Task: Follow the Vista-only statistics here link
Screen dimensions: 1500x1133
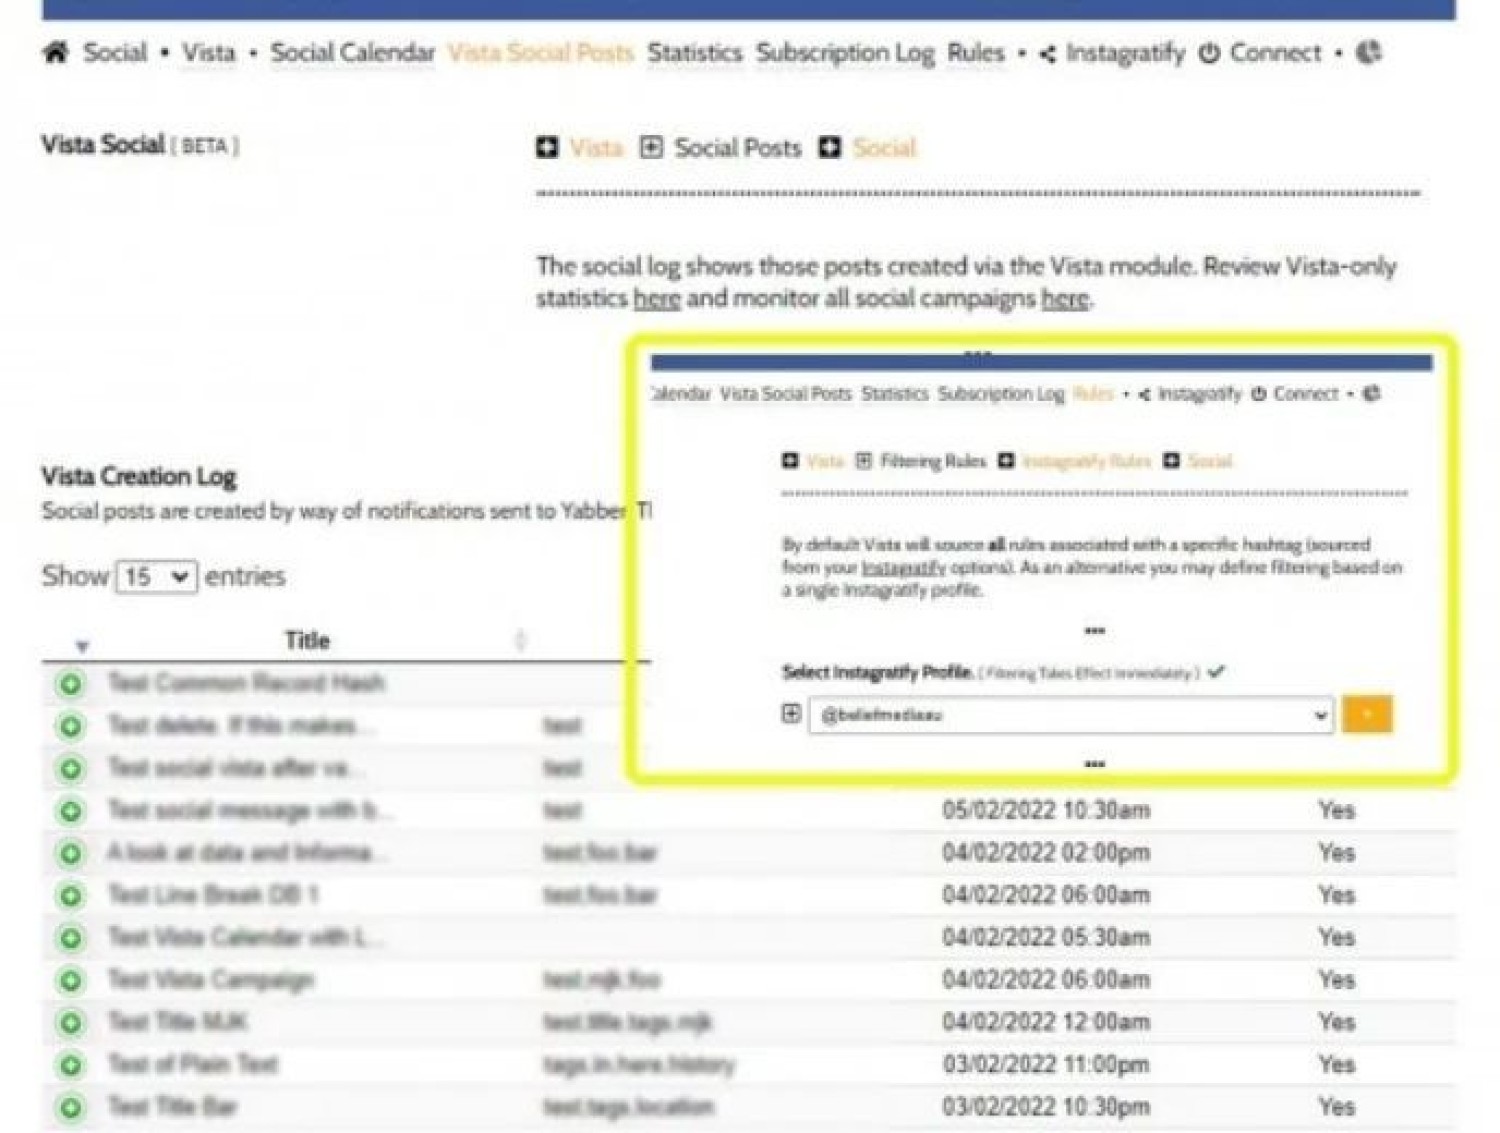Action: tap(656, 299)
